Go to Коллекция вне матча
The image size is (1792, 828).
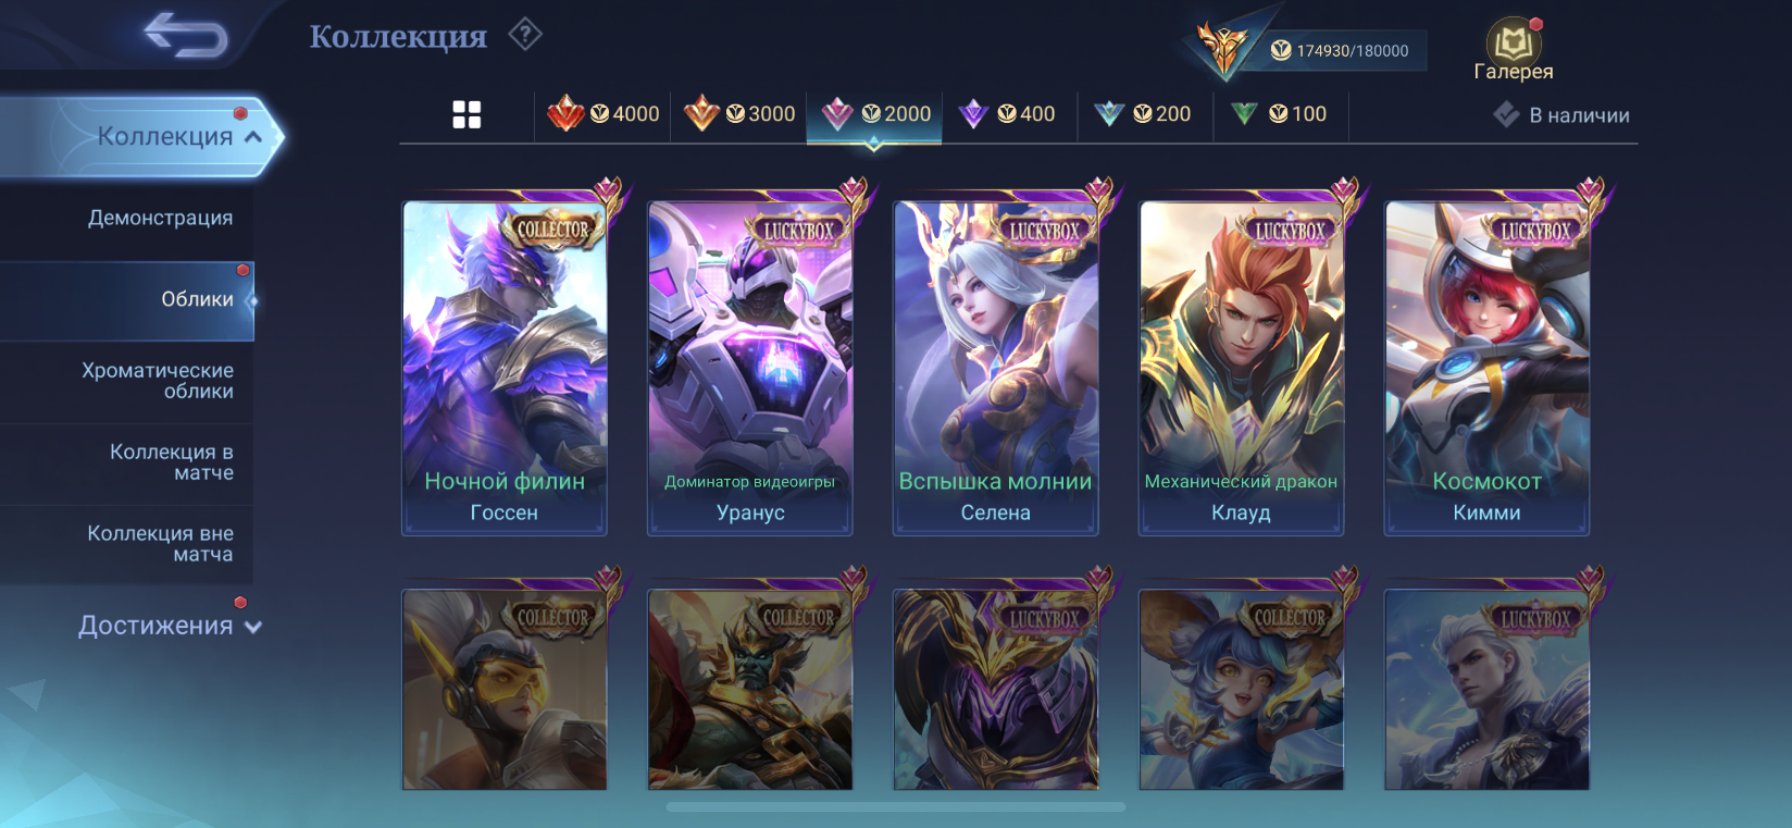point(160,543)
